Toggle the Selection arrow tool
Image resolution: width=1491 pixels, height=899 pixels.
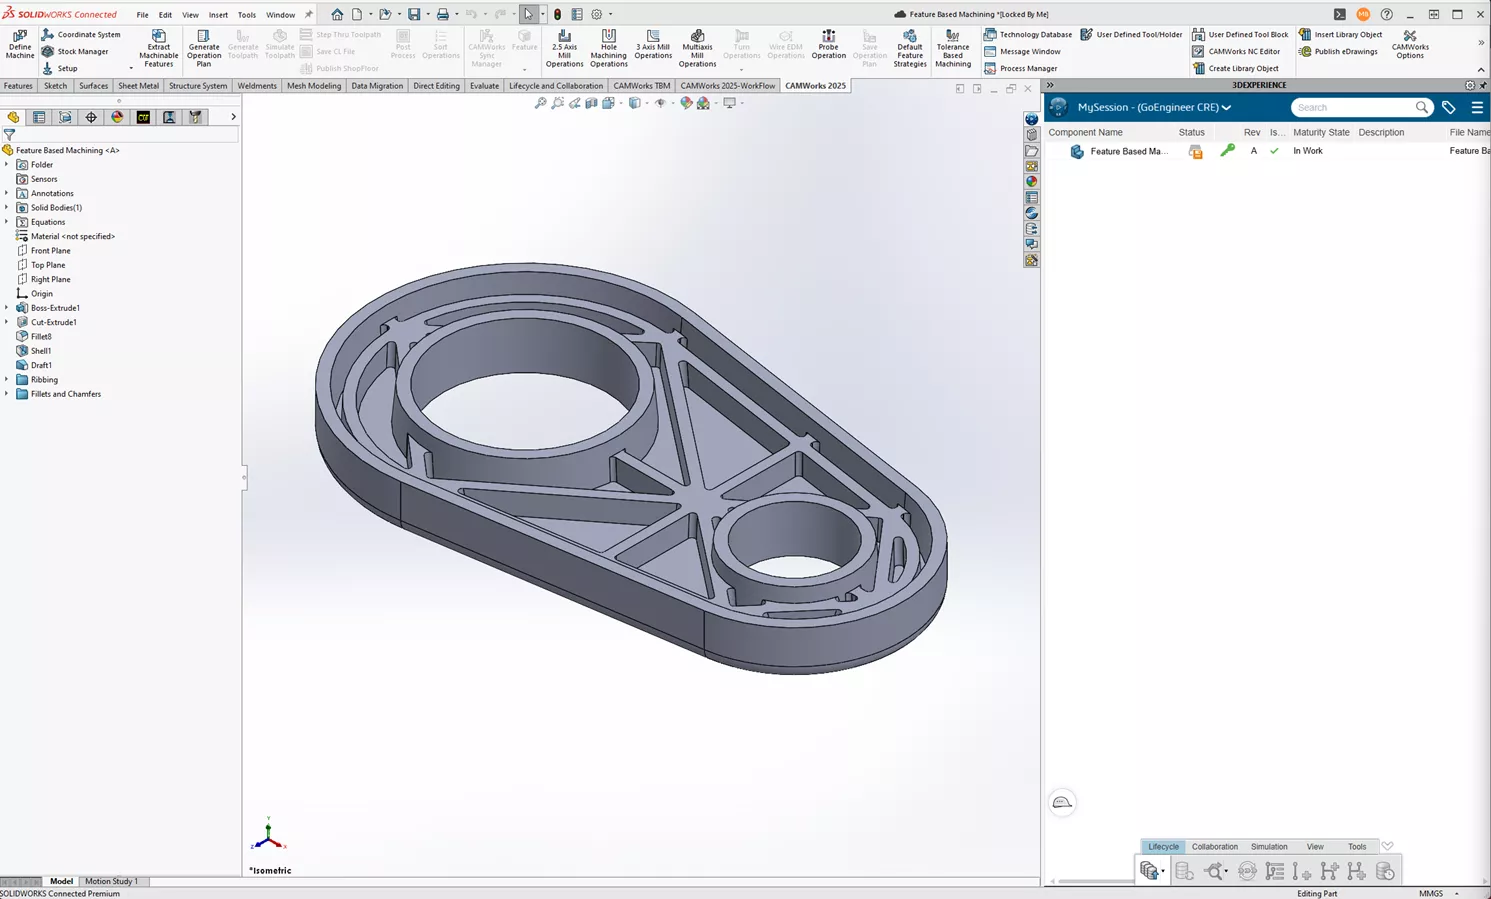click(528, 14)
